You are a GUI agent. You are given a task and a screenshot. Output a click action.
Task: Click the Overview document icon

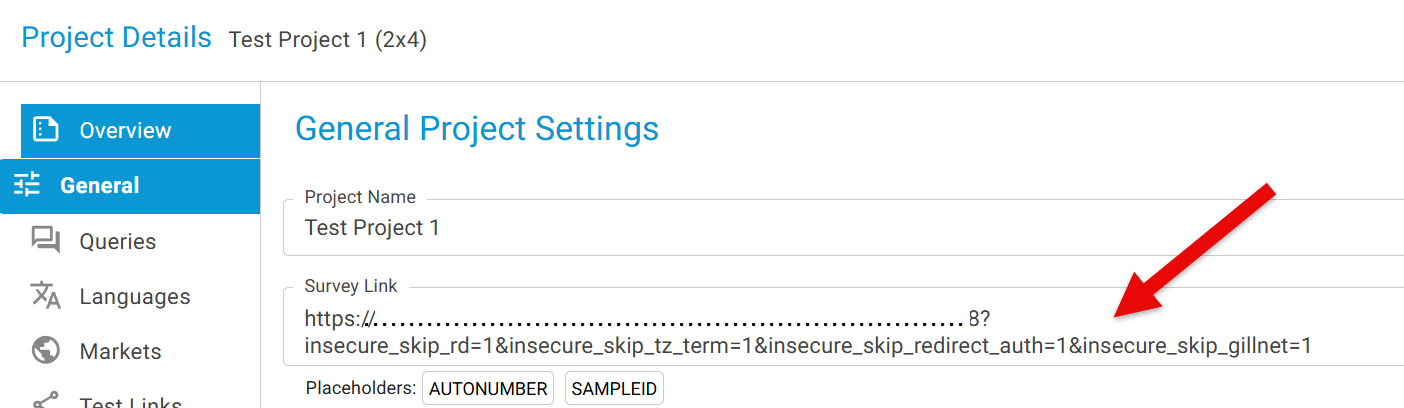(x=46, y=130)
